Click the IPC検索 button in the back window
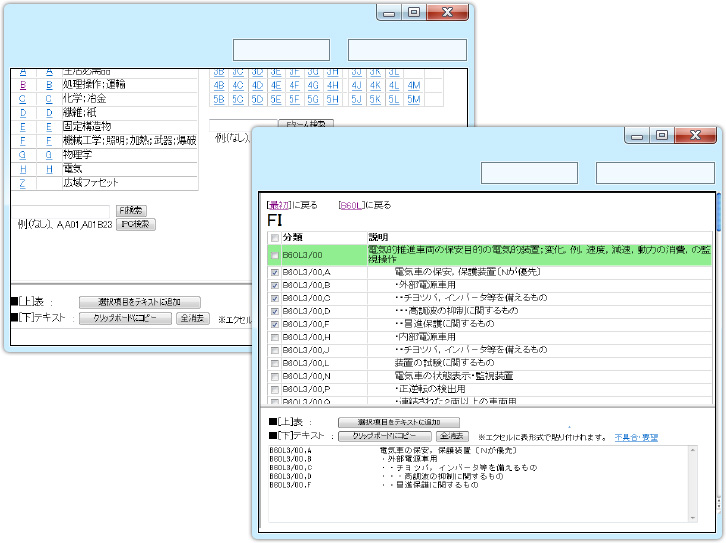This screenshot has width=726, height=543. coord(135,224)
